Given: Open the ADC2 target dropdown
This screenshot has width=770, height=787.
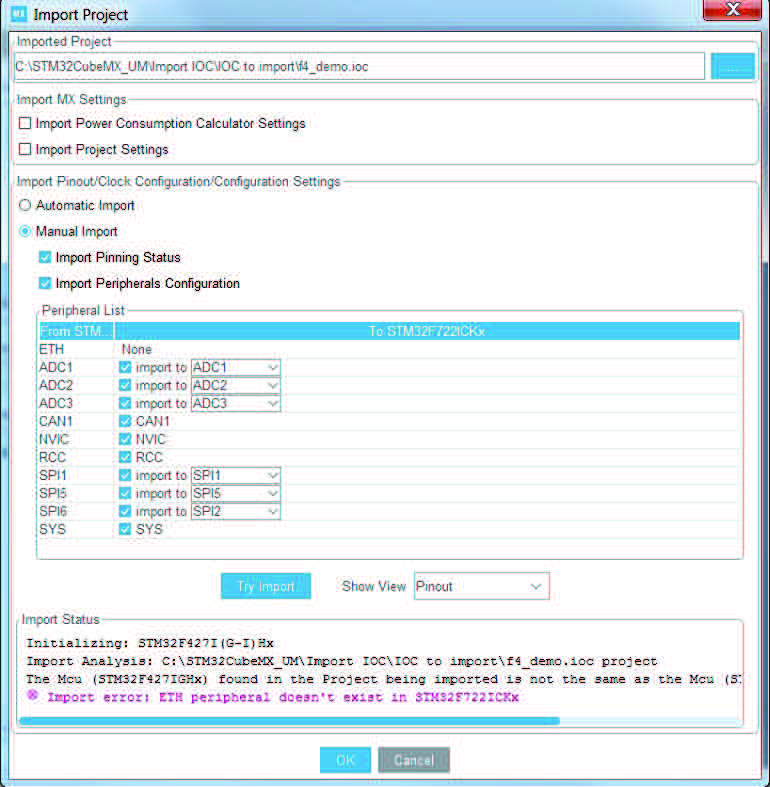Looking at the screenshot, I should (235, 385).
